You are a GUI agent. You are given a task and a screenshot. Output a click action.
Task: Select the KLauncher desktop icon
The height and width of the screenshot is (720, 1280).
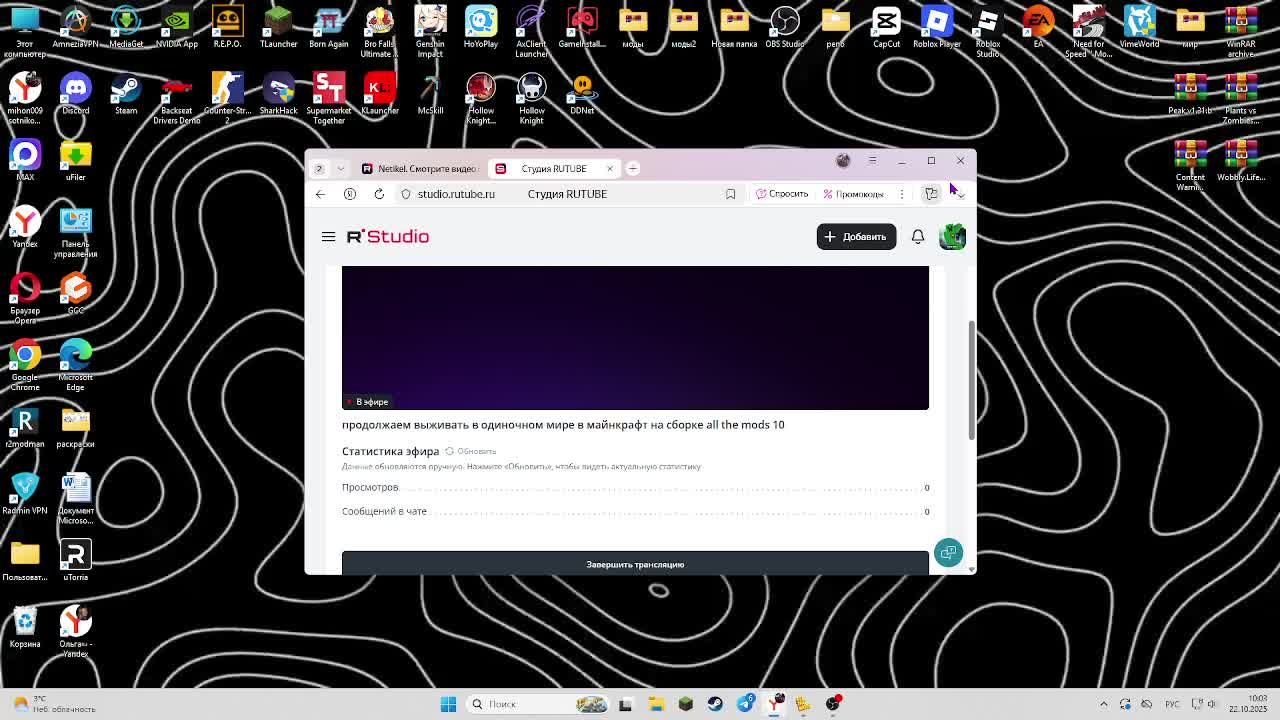point(379,96)
